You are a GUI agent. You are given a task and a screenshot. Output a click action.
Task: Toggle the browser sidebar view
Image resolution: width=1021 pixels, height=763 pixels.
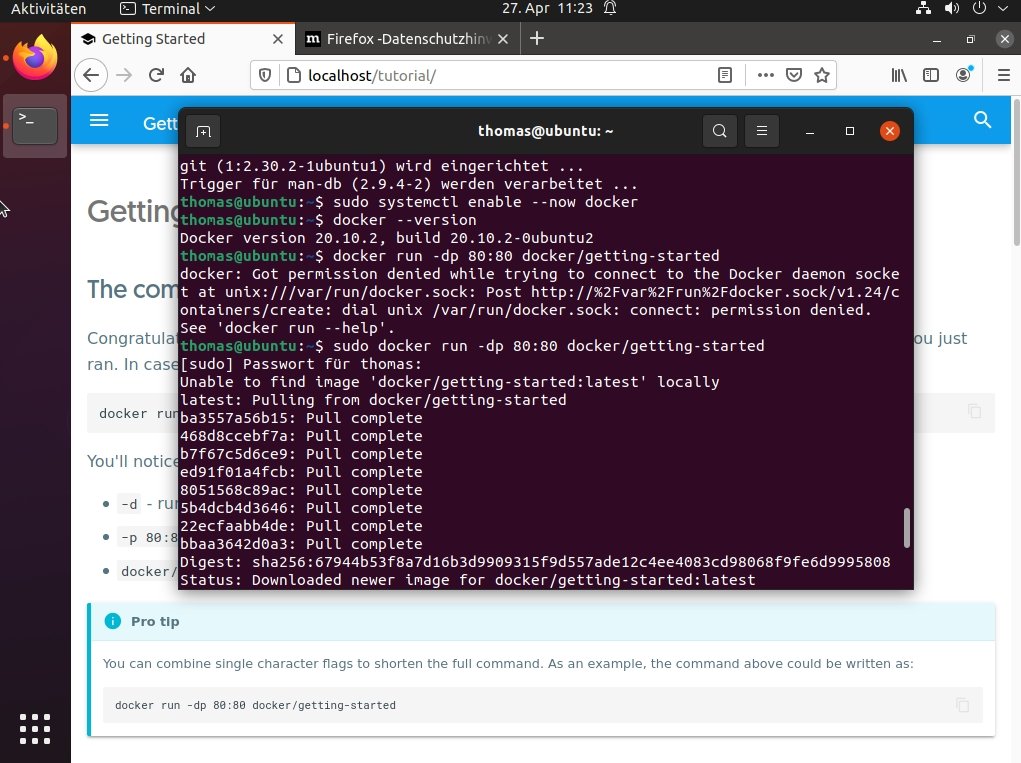pos(930,75)
